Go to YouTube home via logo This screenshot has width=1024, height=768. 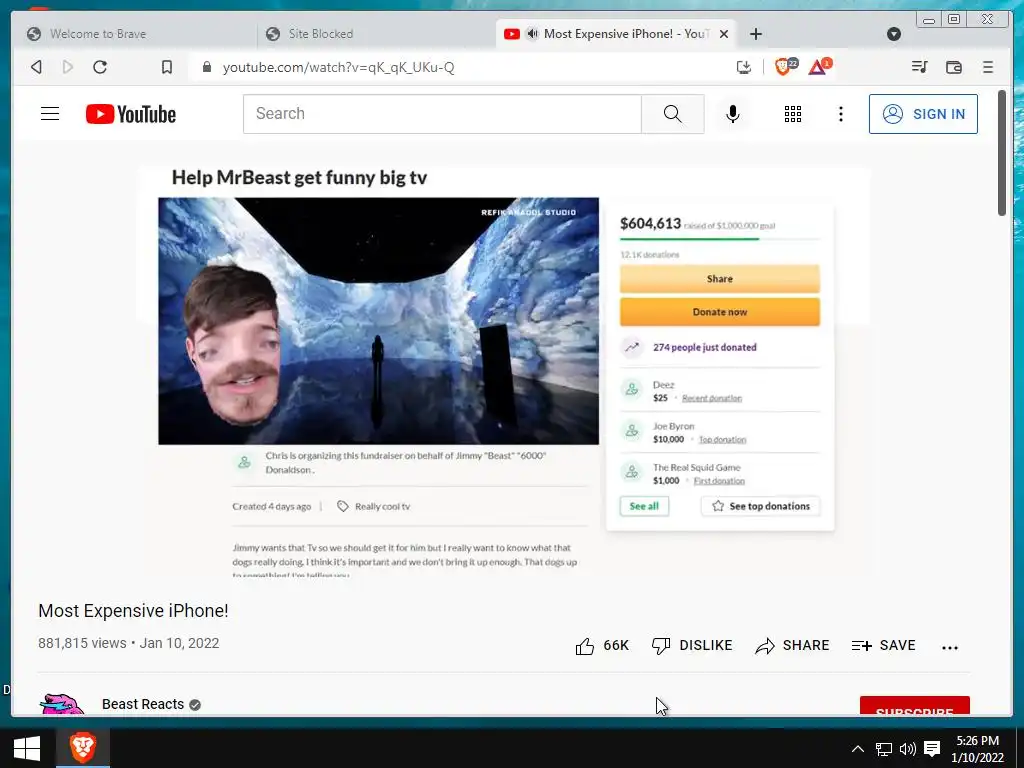pyautogui.click(x=131, y=114)
